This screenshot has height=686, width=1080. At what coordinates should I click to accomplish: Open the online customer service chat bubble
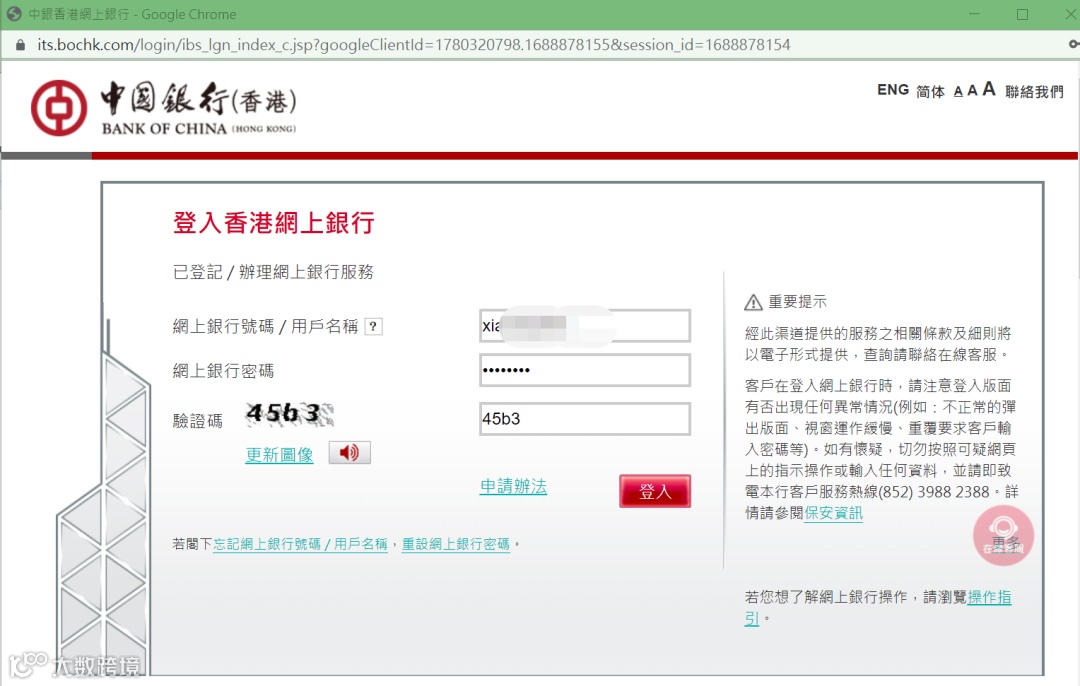pos(1003,536)
